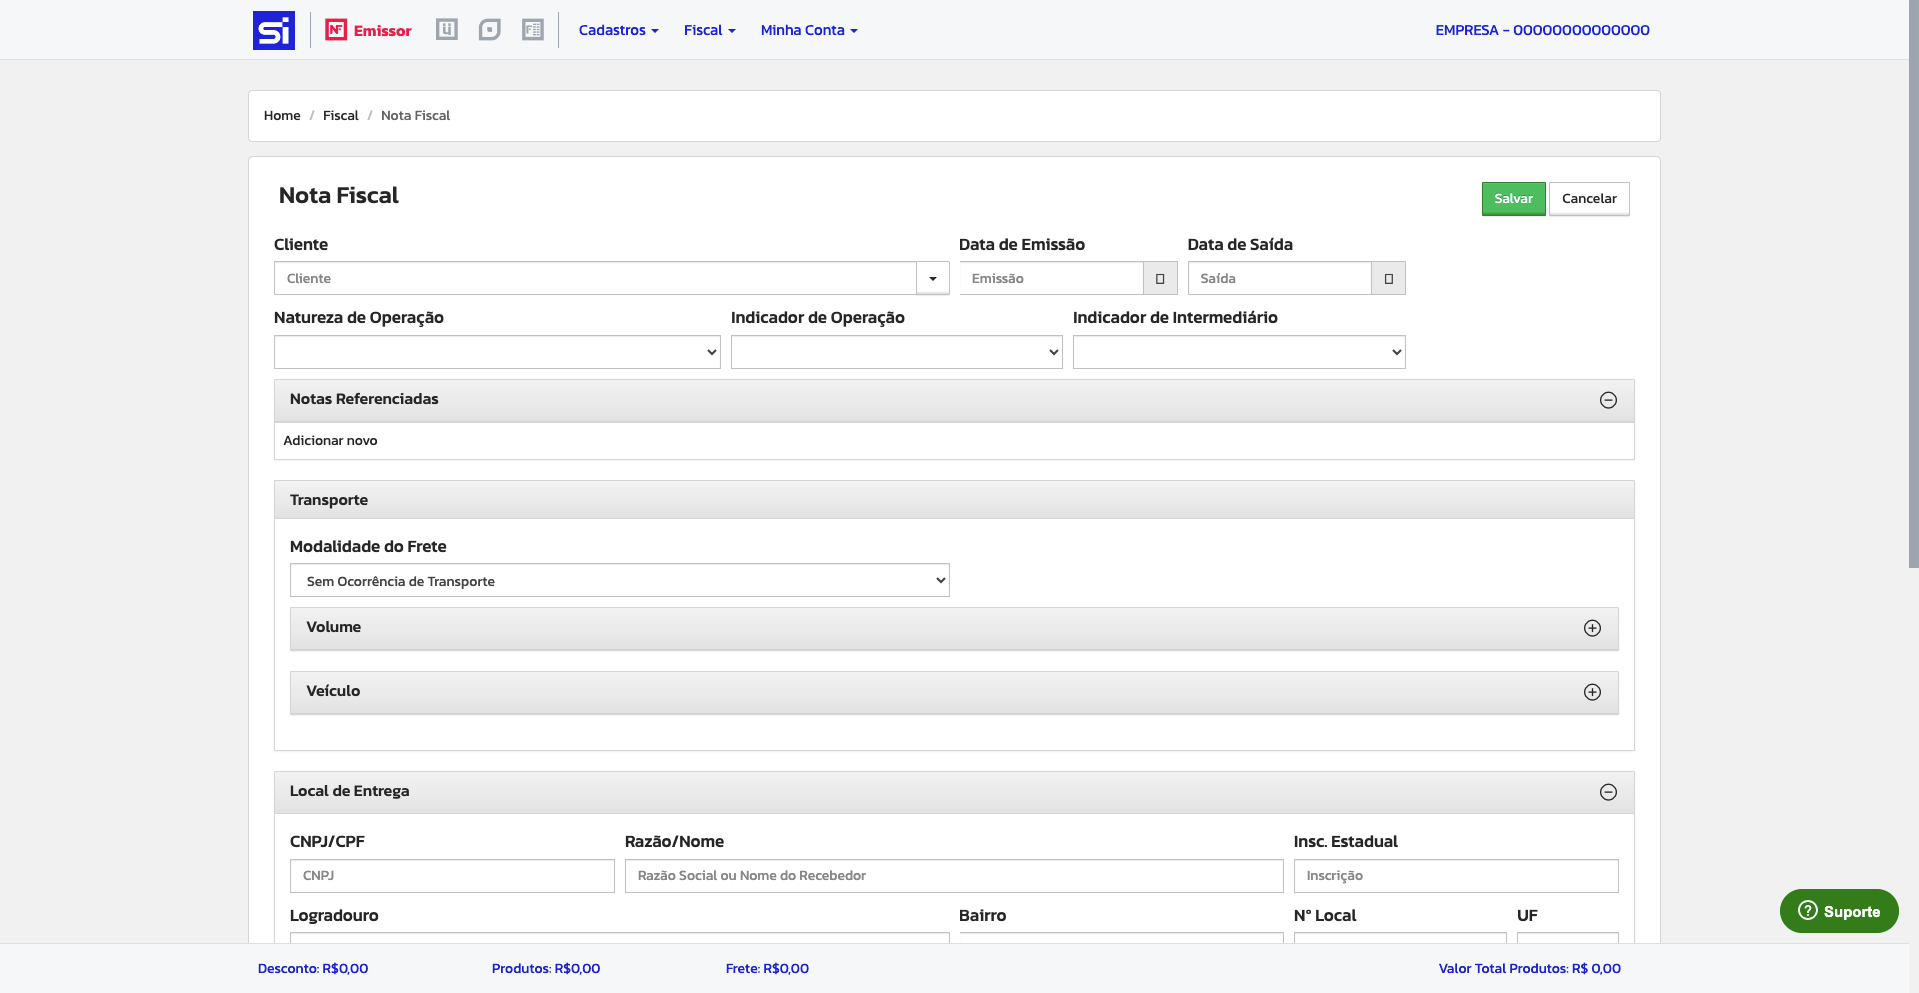Click the CNPJ input field
Image resolution: width=1919 pixels, height=993 pixels.
(452, 876)
